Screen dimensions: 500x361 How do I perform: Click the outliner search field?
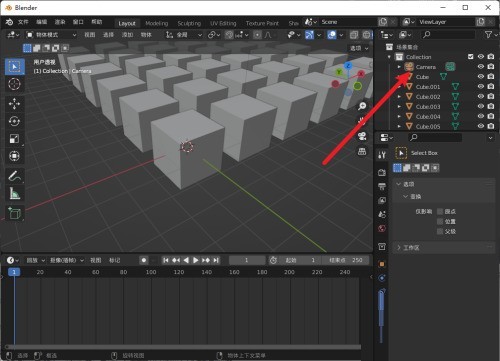coord(447,35)
